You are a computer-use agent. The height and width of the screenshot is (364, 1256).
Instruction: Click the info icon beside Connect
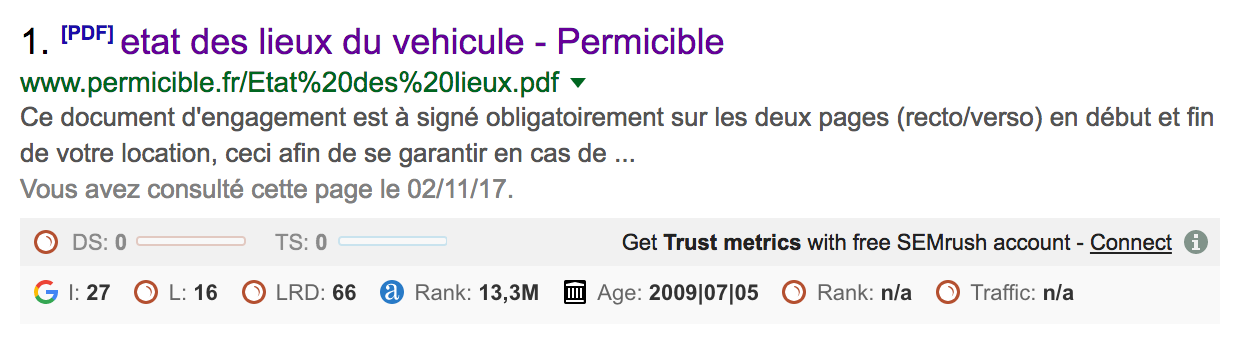(1196, 242)
